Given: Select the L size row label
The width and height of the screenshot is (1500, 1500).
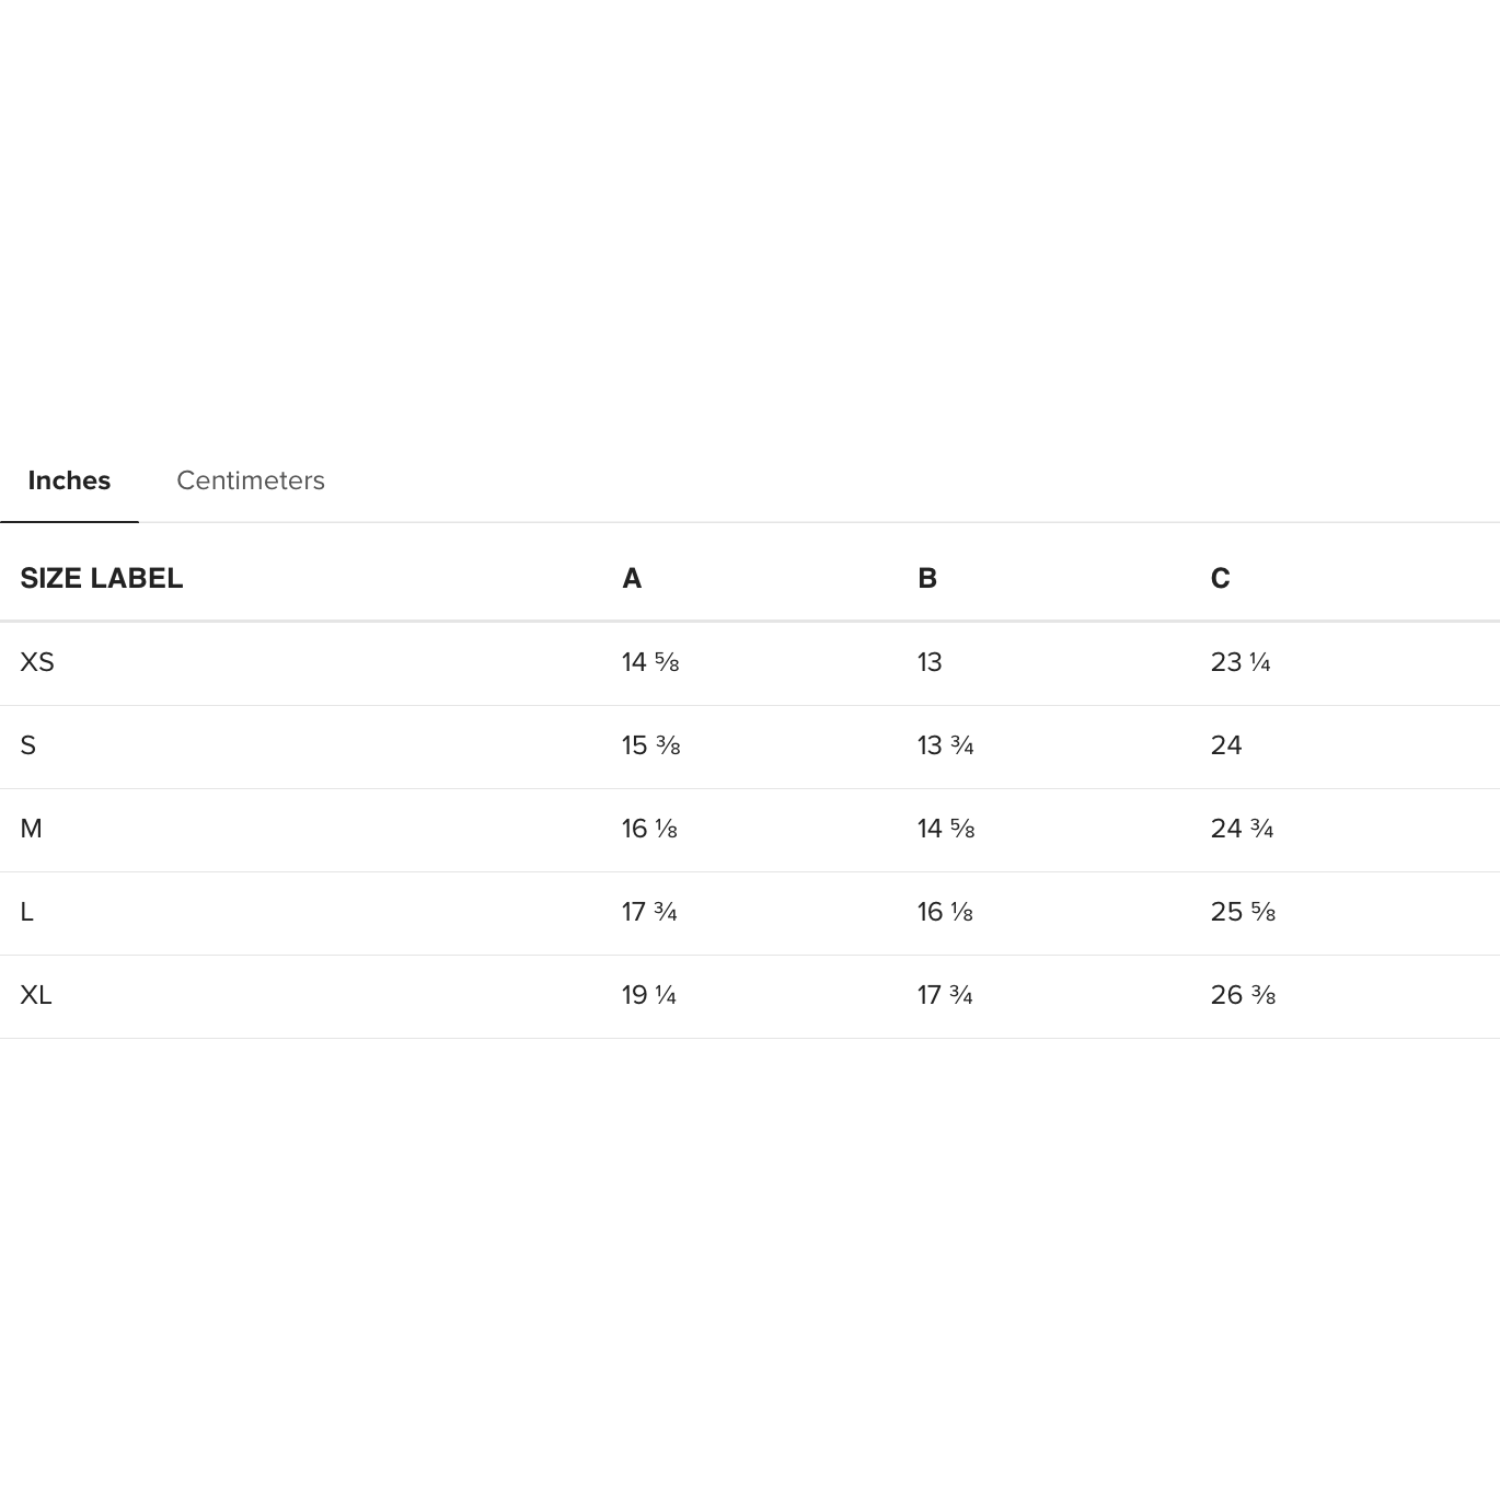Looking at the screenshot, I should (27, 911).
